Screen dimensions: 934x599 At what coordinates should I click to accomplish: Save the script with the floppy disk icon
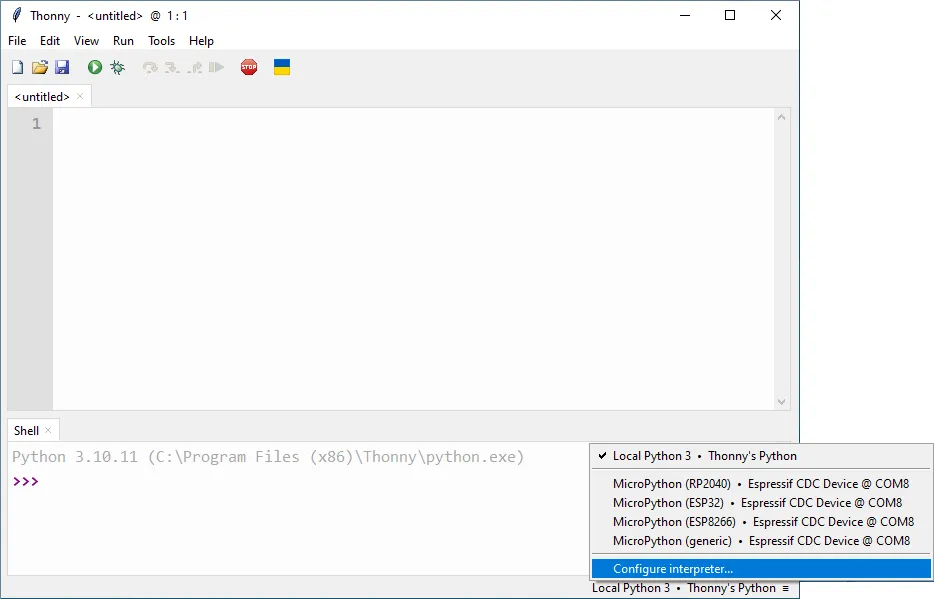(62, 67)
